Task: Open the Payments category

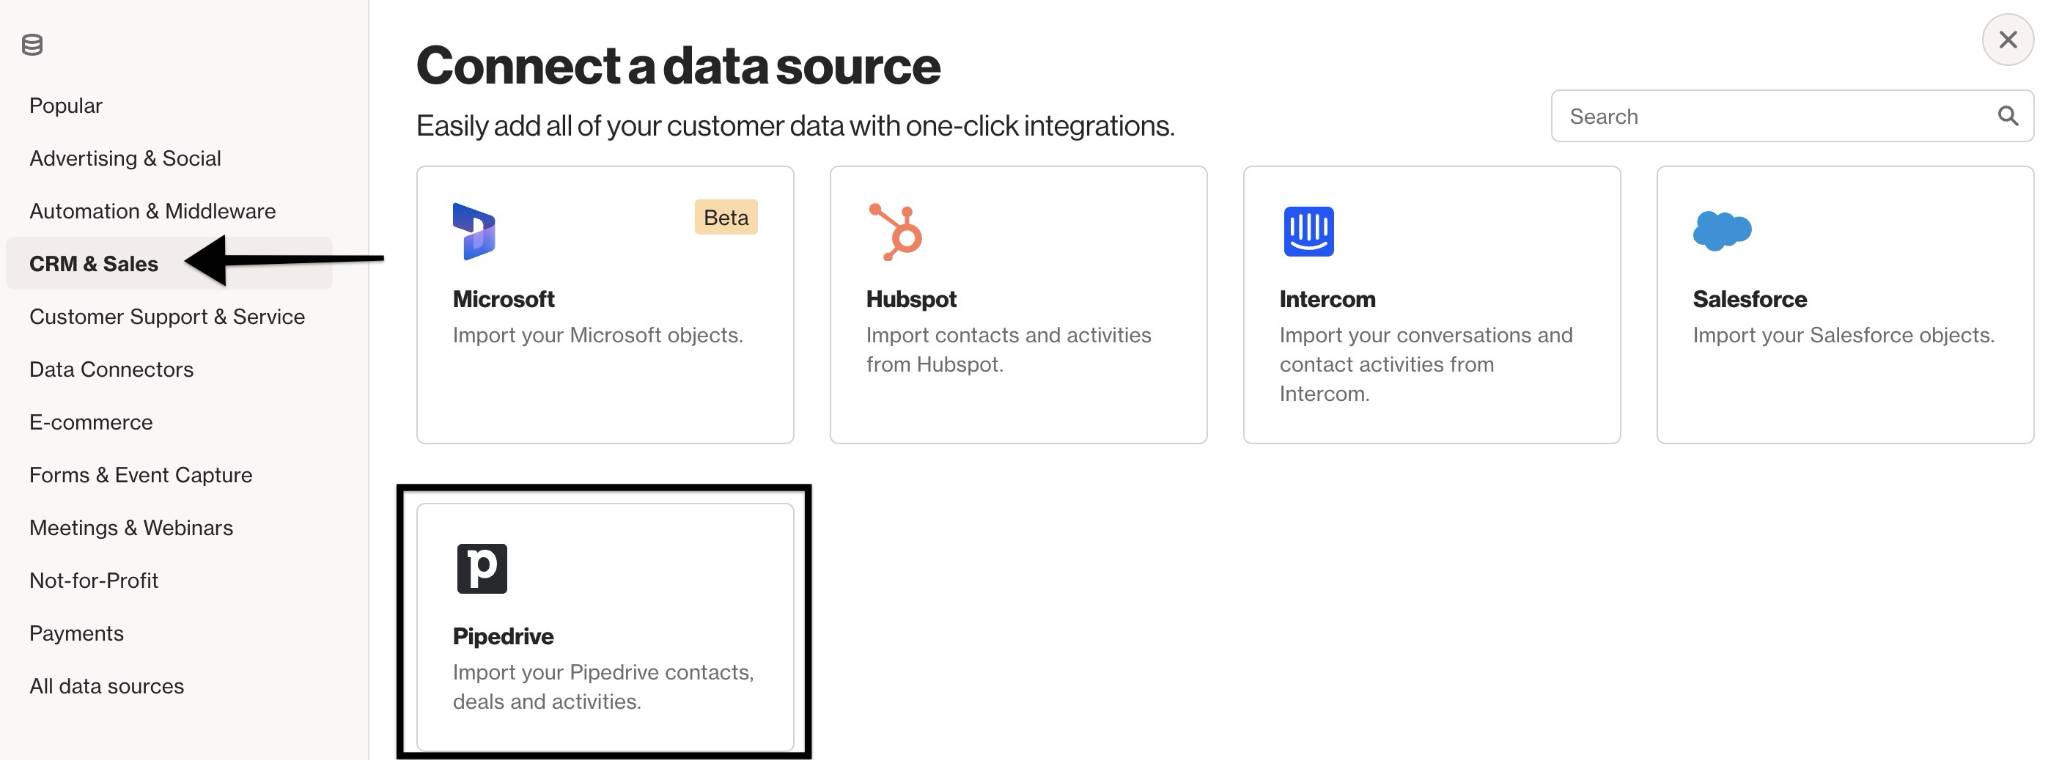Action: (76, 633)
